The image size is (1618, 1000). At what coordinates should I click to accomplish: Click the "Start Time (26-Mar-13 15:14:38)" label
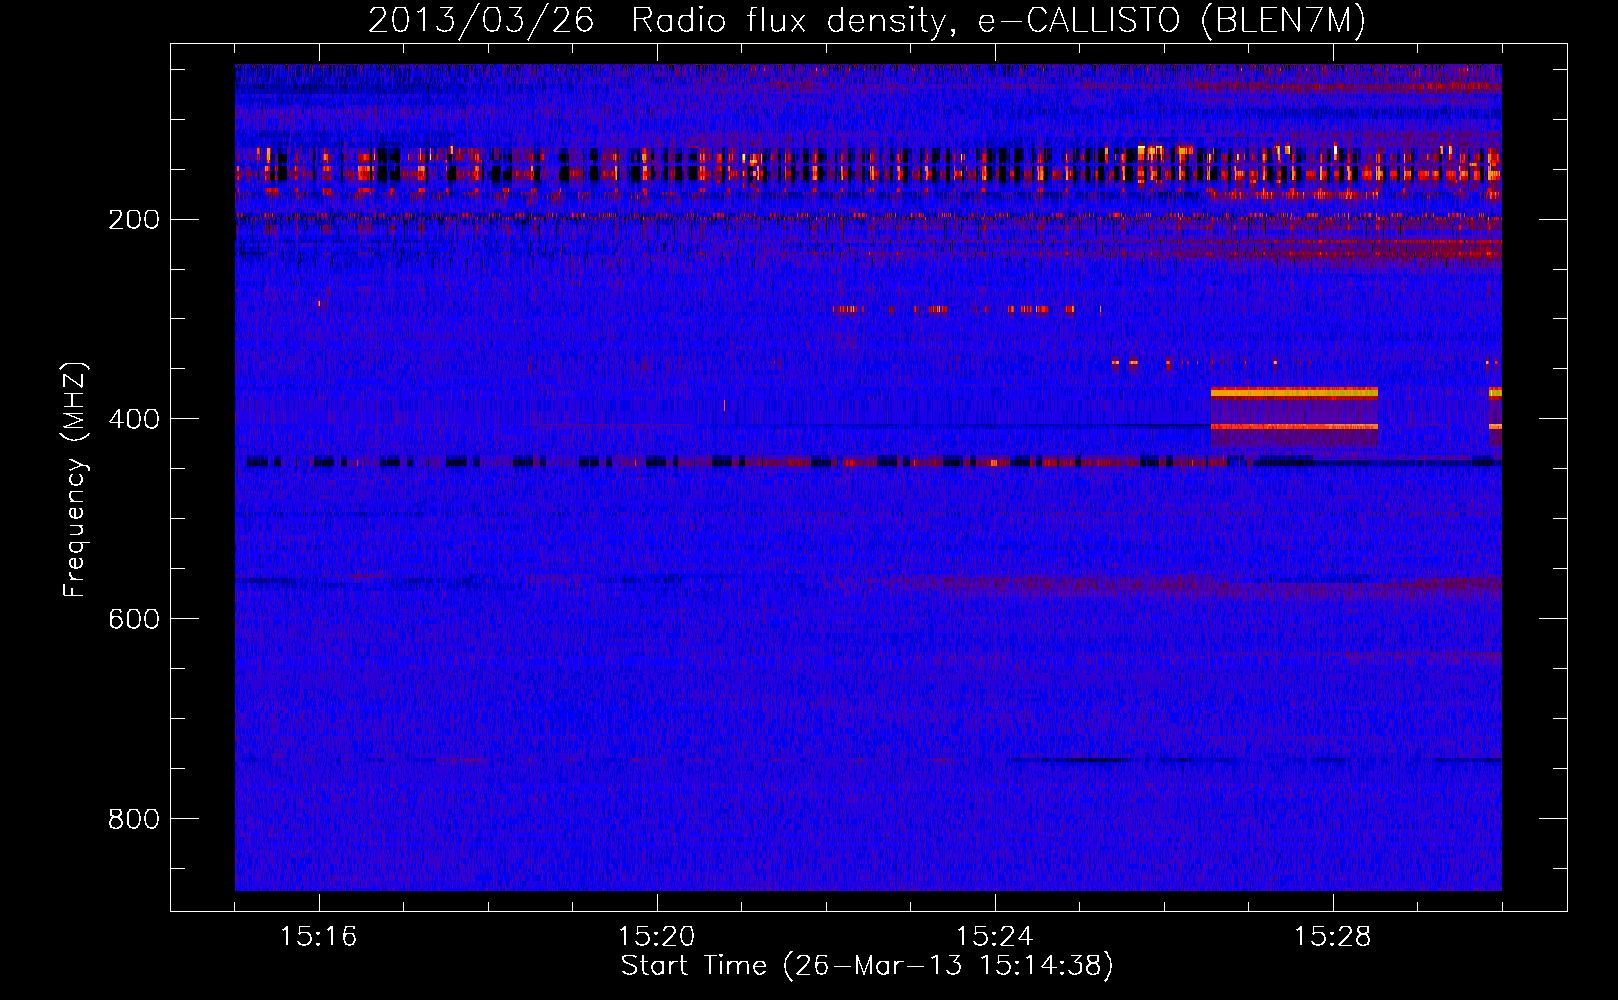coord(867,966)
